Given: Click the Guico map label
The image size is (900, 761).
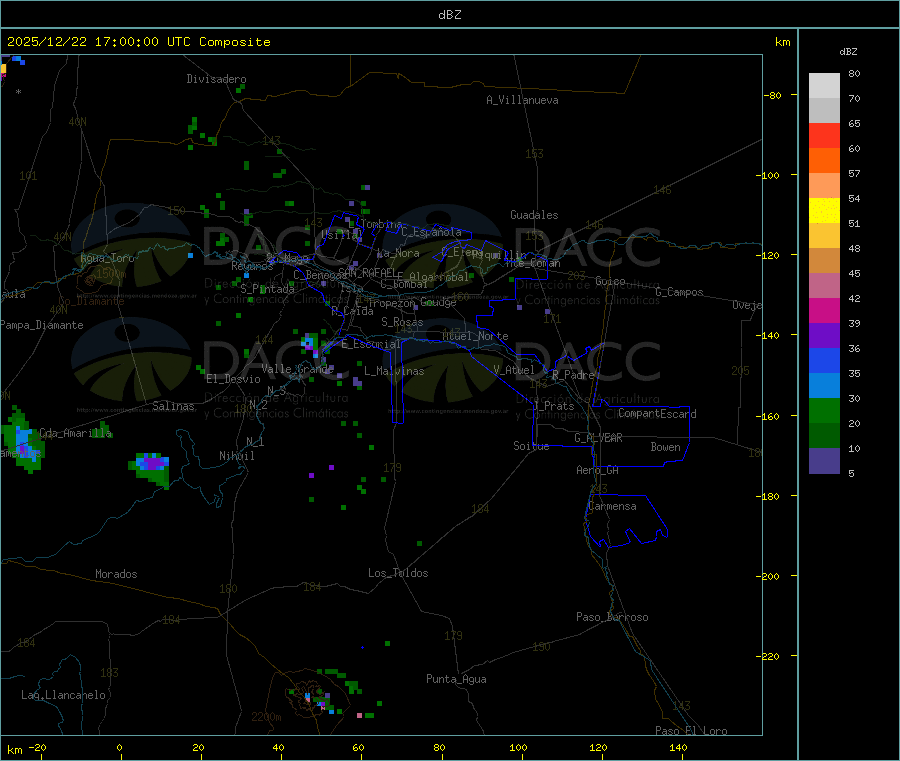Looking at the screenshot, I should pyautogui.click(x=610, y=281).
